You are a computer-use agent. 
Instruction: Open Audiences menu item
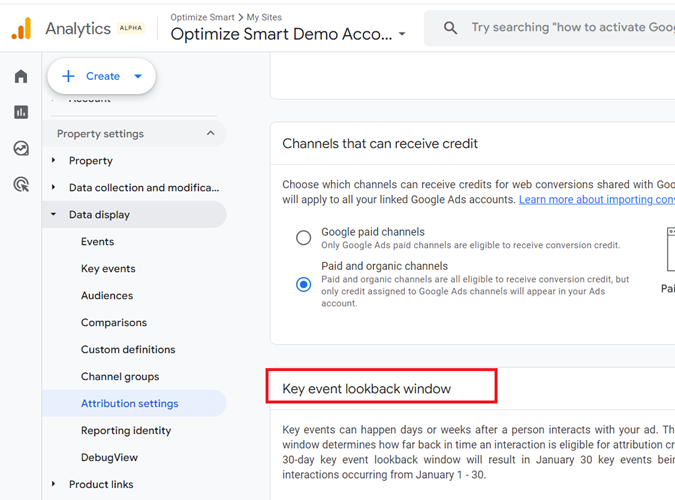click(107, 295)
